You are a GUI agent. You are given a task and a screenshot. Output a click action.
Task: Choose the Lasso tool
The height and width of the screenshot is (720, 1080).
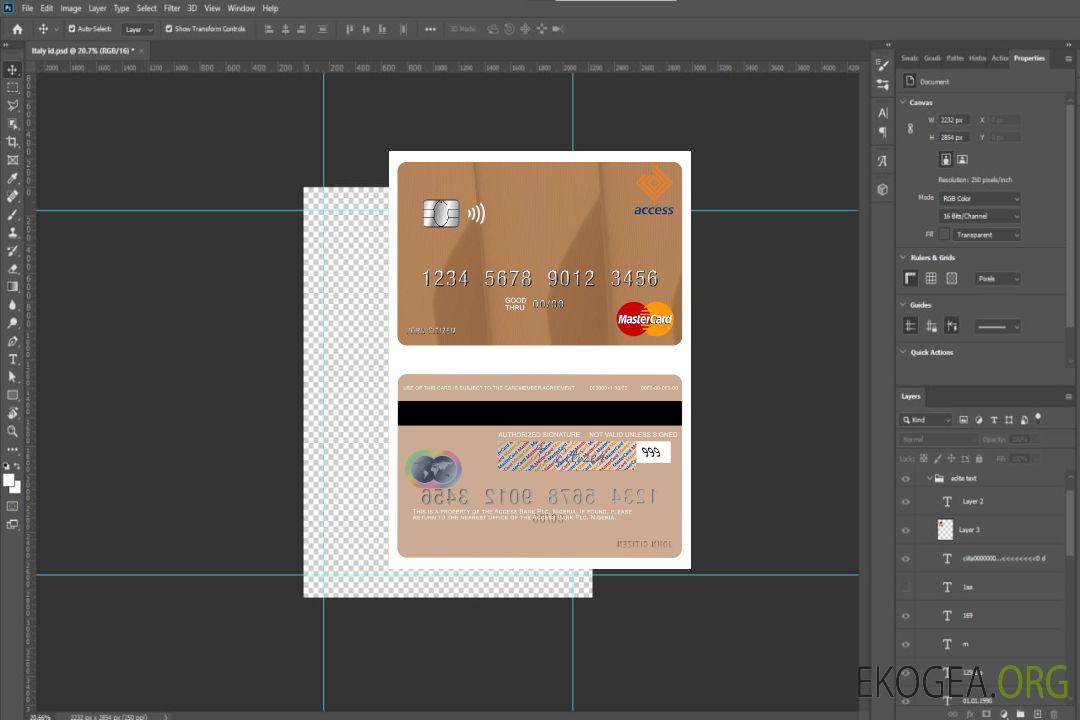click(x=13, y=105)
